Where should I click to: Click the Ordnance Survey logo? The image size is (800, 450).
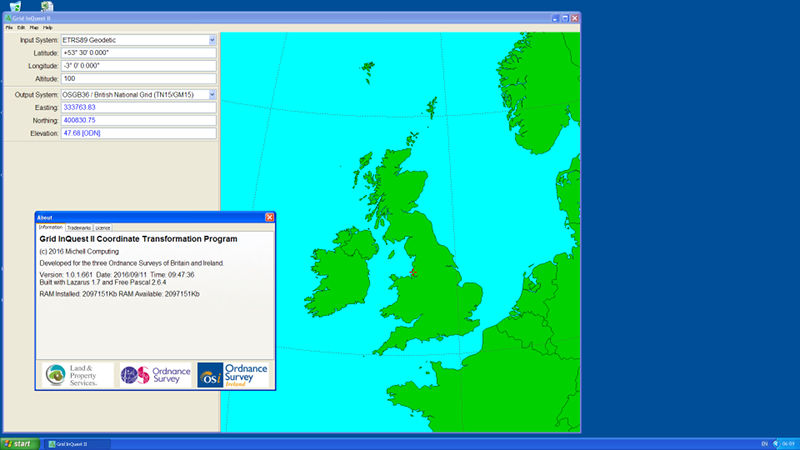(x=153, y=375)
